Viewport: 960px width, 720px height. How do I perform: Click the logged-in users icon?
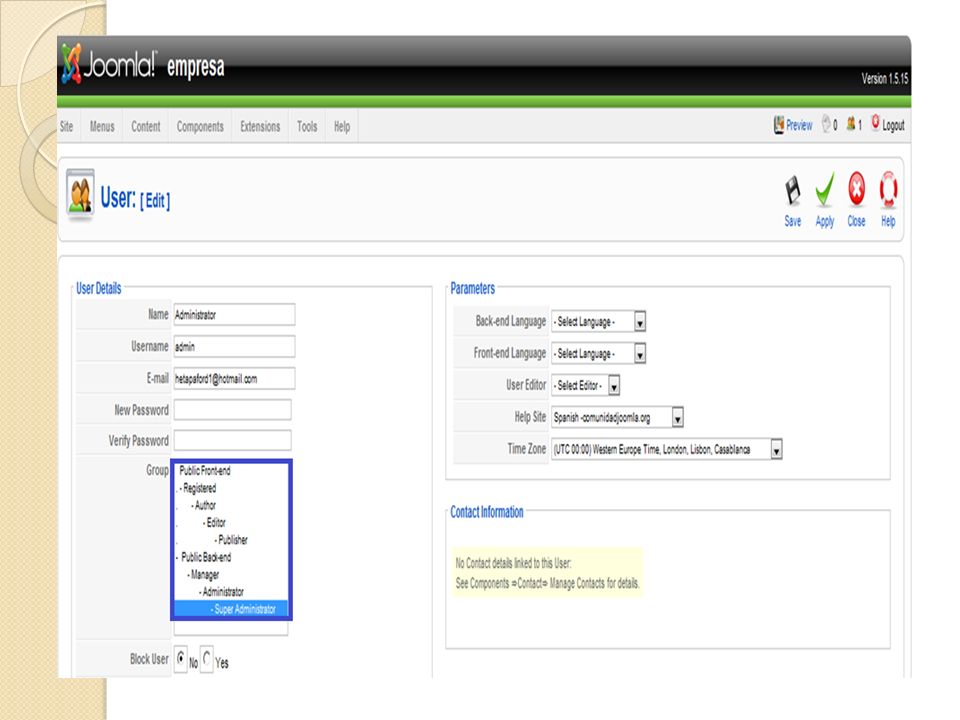pos(851,124)
